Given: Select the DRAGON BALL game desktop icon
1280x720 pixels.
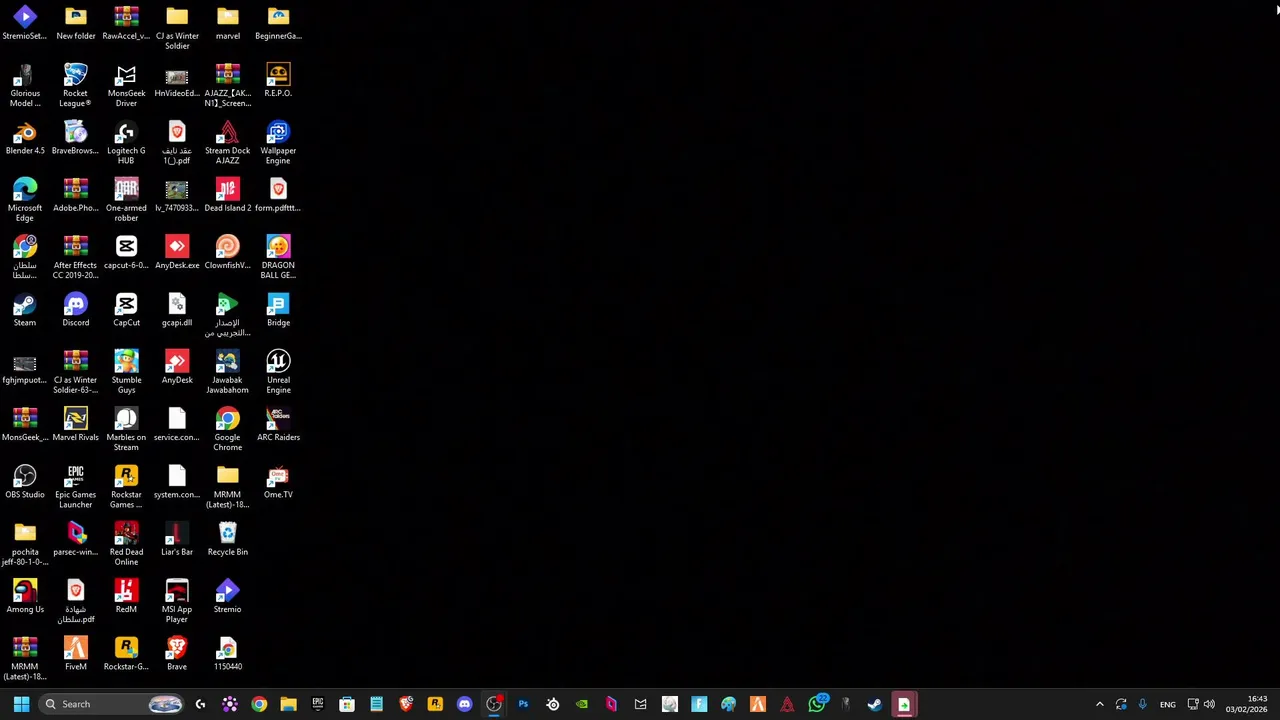Looking at the screenshot, I should tap(278, 258).
